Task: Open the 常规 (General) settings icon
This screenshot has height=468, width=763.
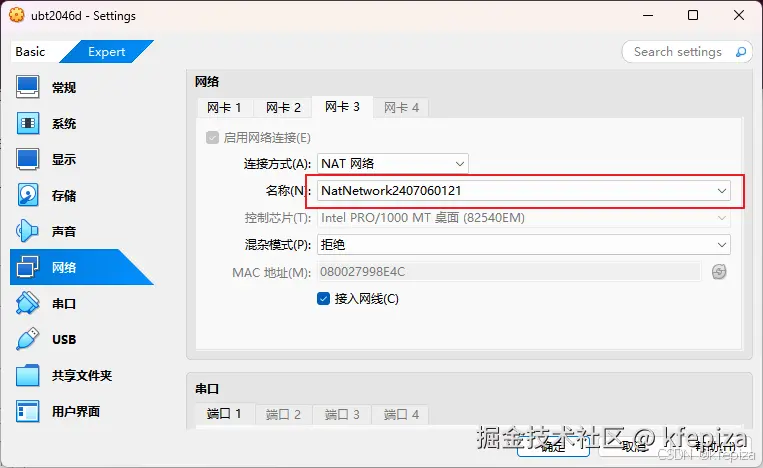Action: 27,87
